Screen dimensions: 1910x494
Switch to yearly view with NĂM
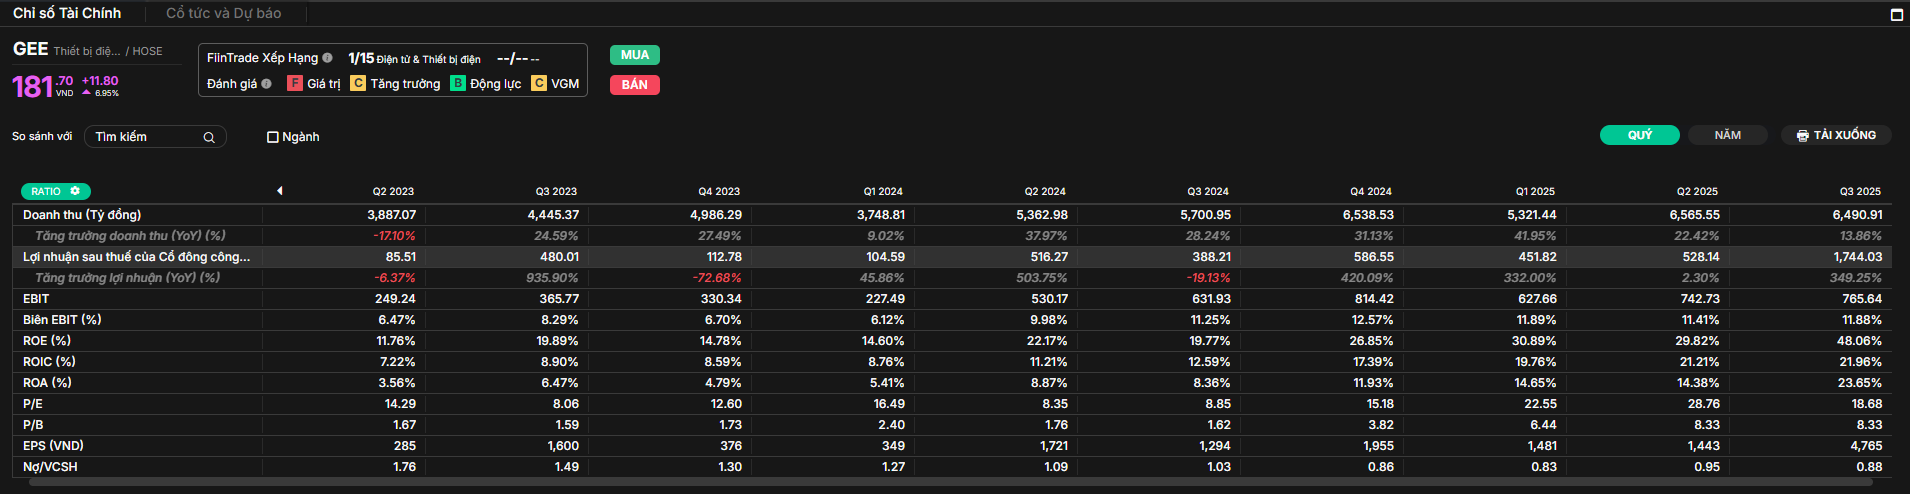click(1727, 135)
